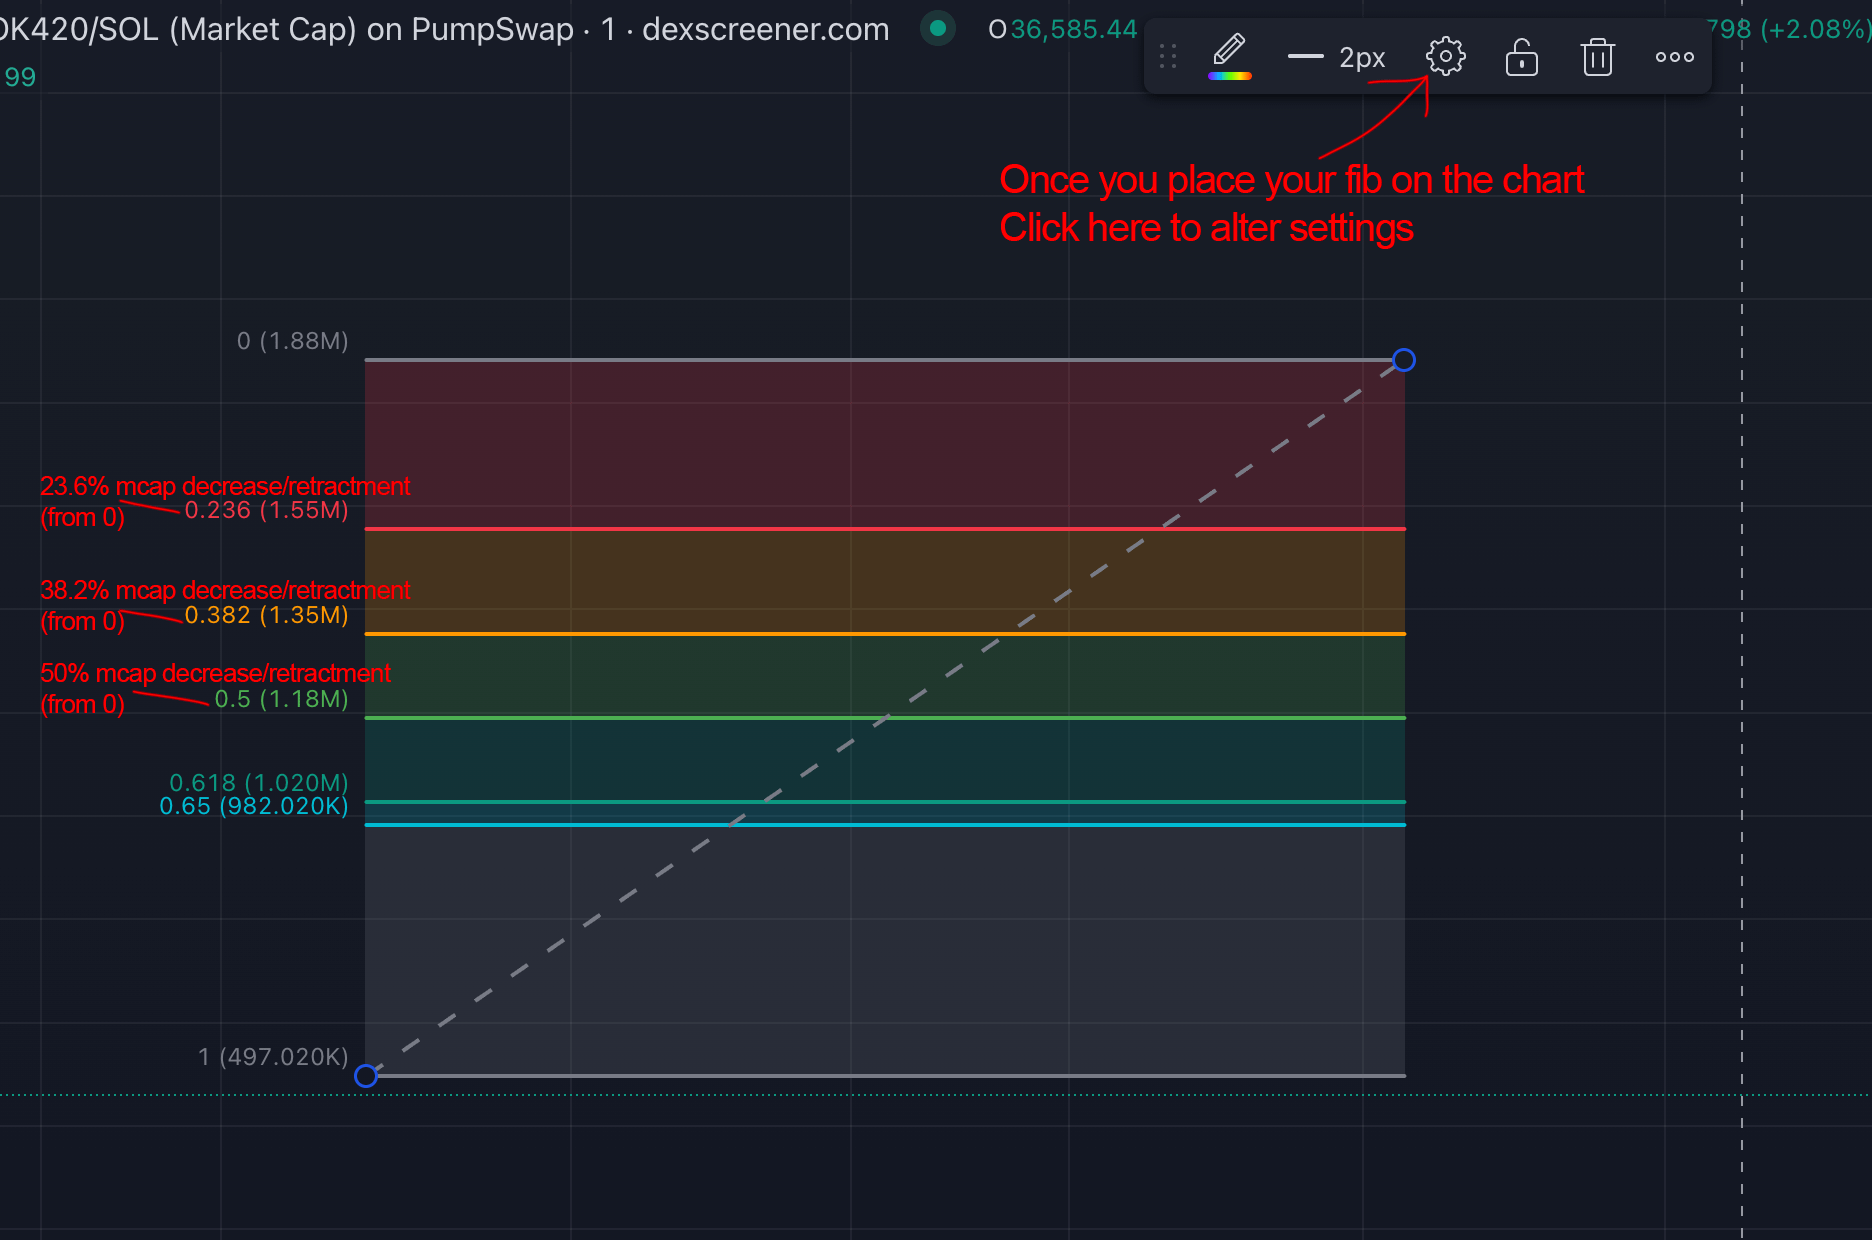Open the fib retracement settings gear

1445,57
